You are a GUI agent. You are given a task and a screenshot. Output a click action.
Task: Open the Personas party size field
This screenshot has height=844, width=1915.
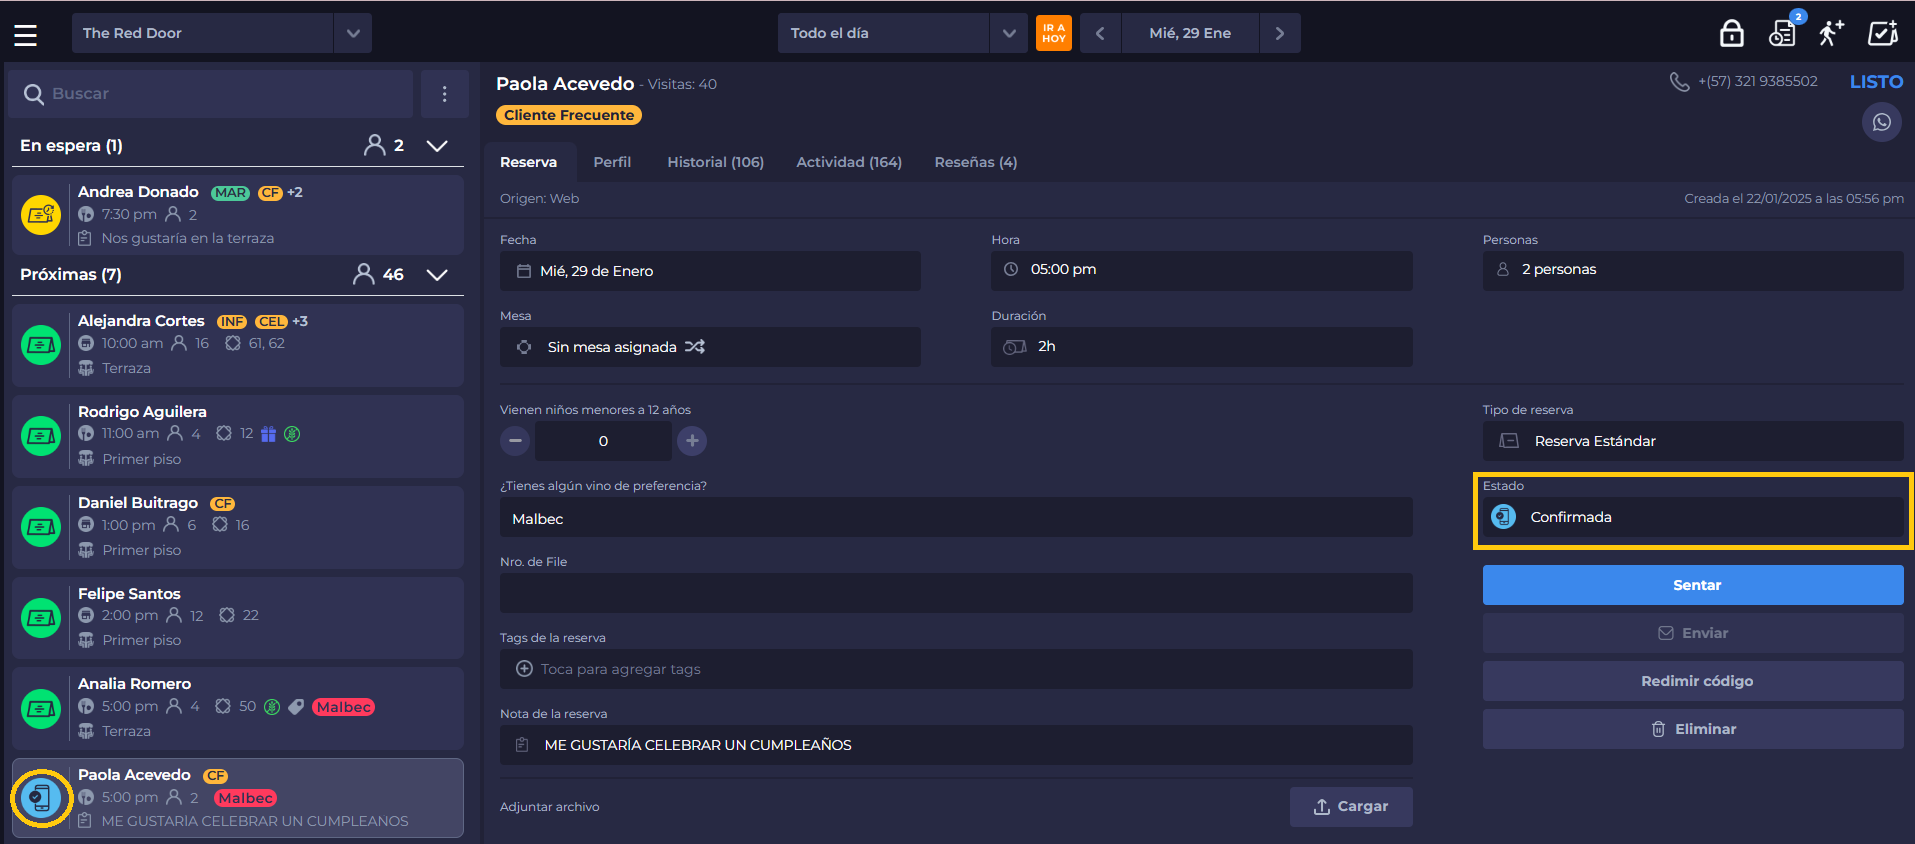tap(1693, 270)
